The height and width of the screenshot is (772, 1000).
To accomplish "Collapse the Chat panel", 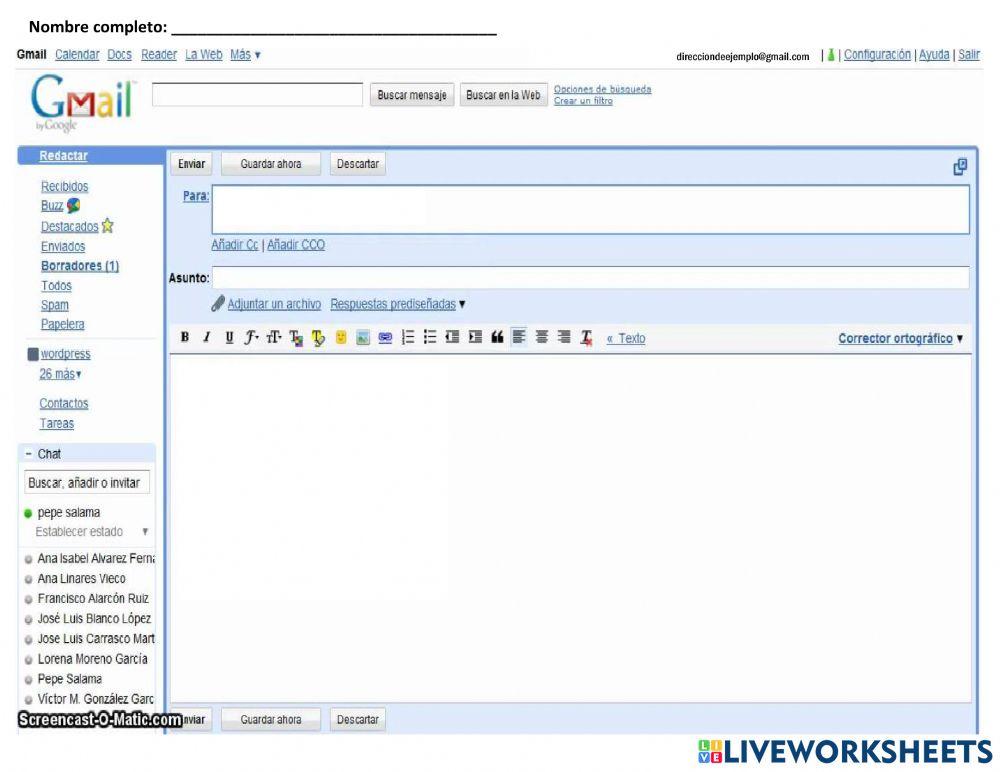I will tap(28, 454).
